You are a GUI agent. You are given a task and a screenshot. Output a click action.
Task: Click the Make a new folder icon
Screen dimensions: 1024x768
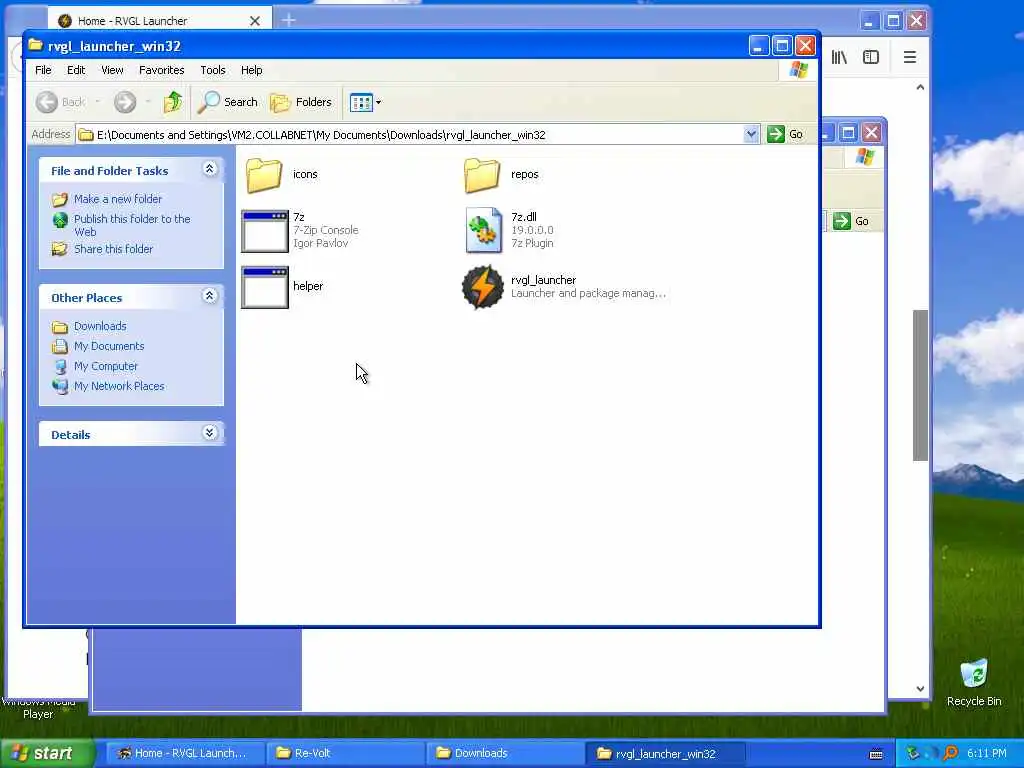pos(60,199)
